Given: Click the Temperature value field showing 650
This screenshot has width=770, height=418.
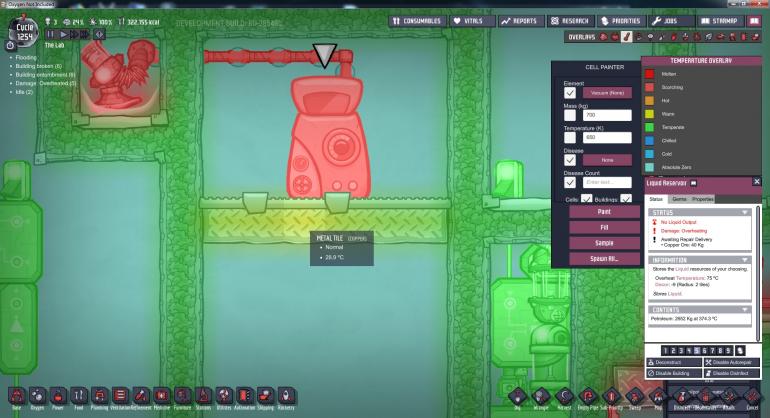Looking at the screenshot, I should click(607, 138).
